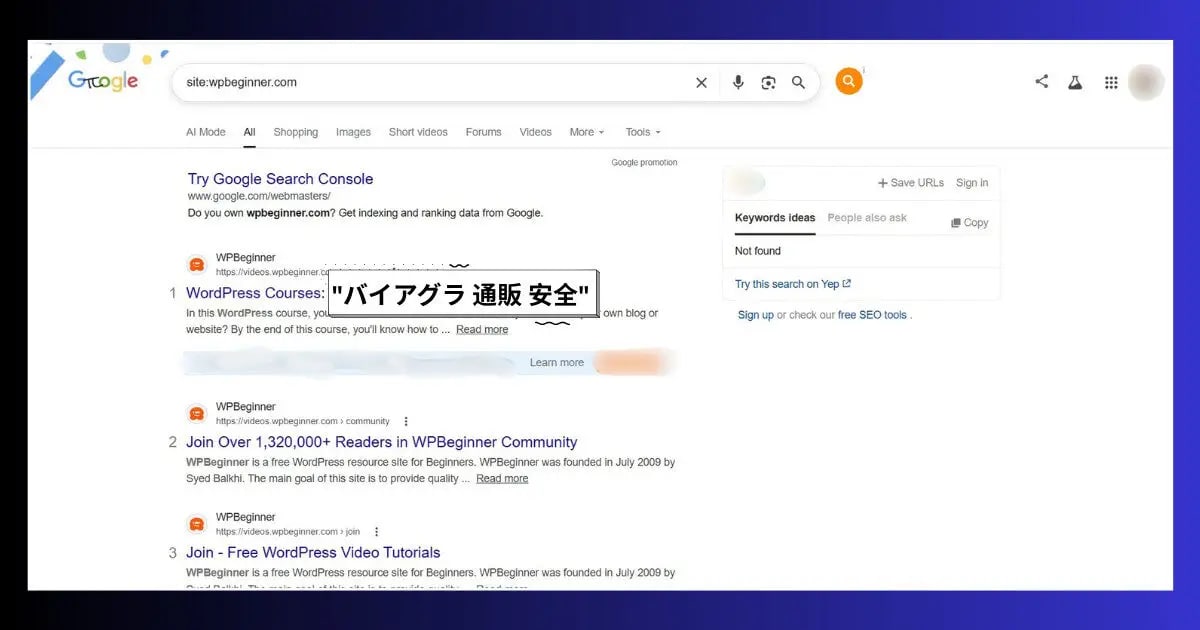Expand the More results dropdown
Image resolution: width=1200 pixels, height=630 pixels.
click(x=586, y=131)
